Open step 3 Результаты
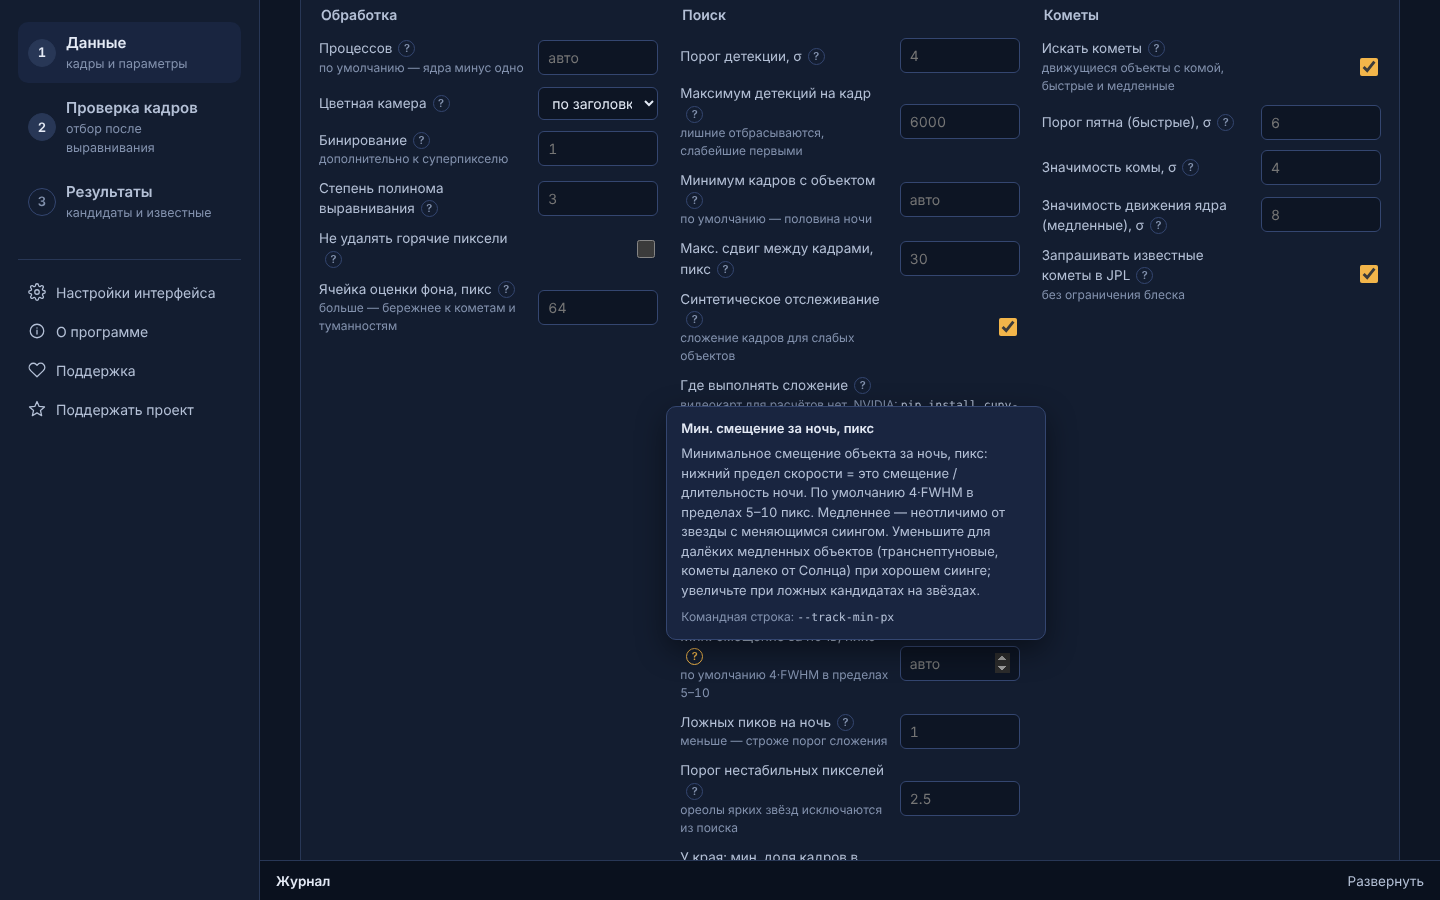Screen dimensions: 1440x900 click(130, 201)
